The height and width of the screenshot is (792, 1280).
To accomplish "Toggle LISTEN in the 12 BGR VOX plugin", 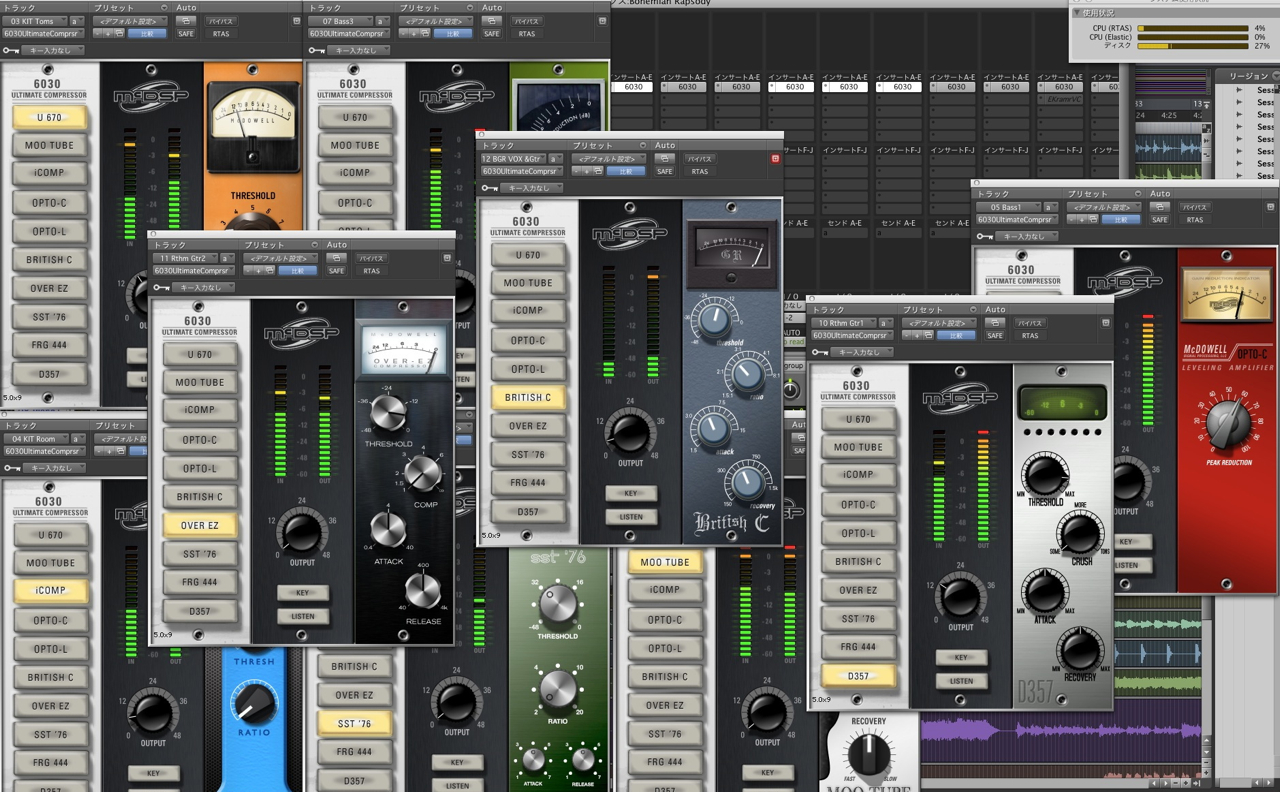I will 631,517.
